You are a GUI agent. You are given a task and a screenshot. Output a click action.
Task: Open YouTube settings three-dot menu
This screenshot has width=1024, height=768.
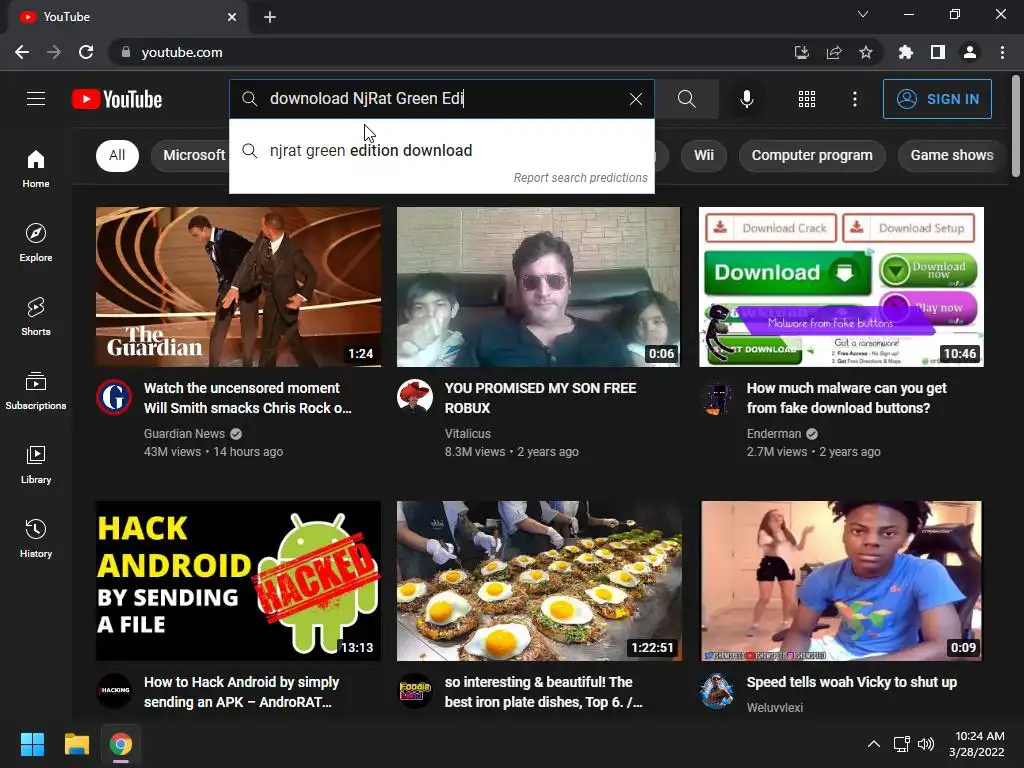[854, 99]
